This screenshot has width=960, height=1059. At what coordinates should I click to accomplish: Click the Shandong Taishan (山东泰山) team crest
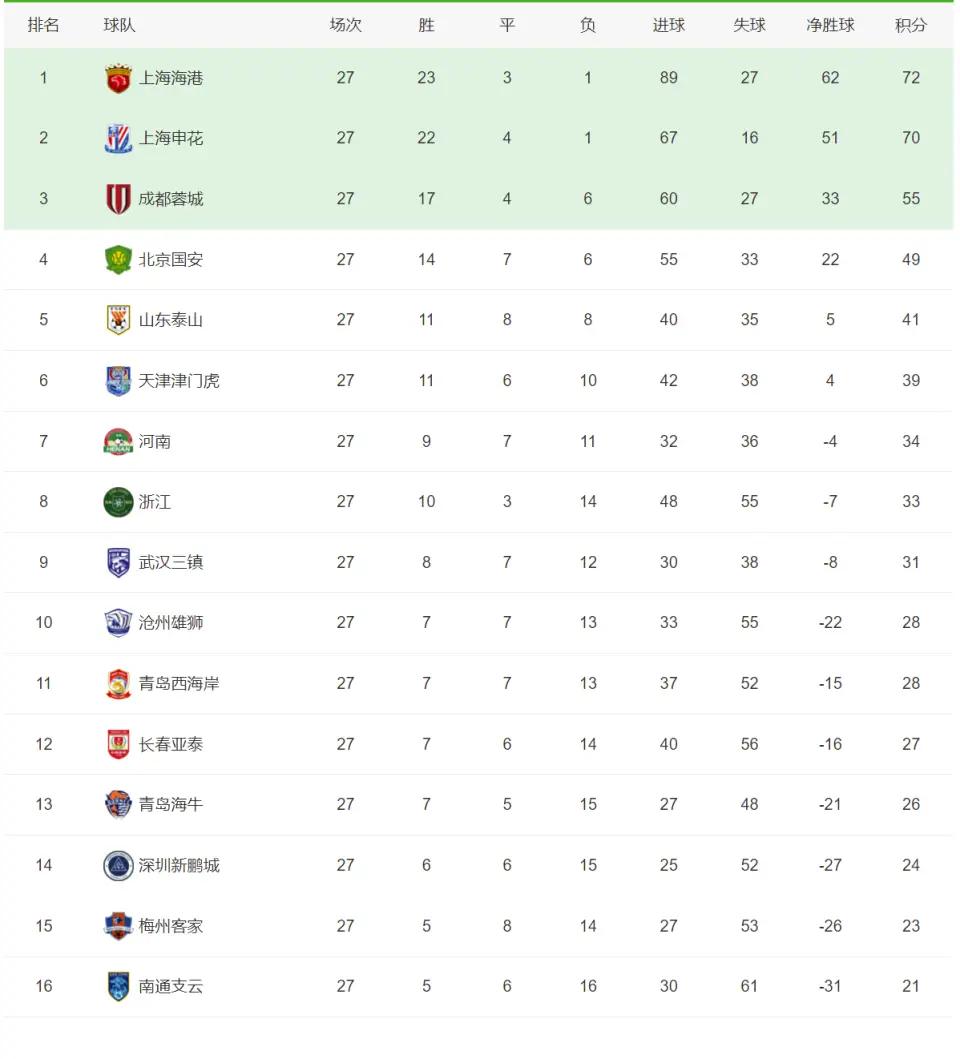click(x=118, y=320)
